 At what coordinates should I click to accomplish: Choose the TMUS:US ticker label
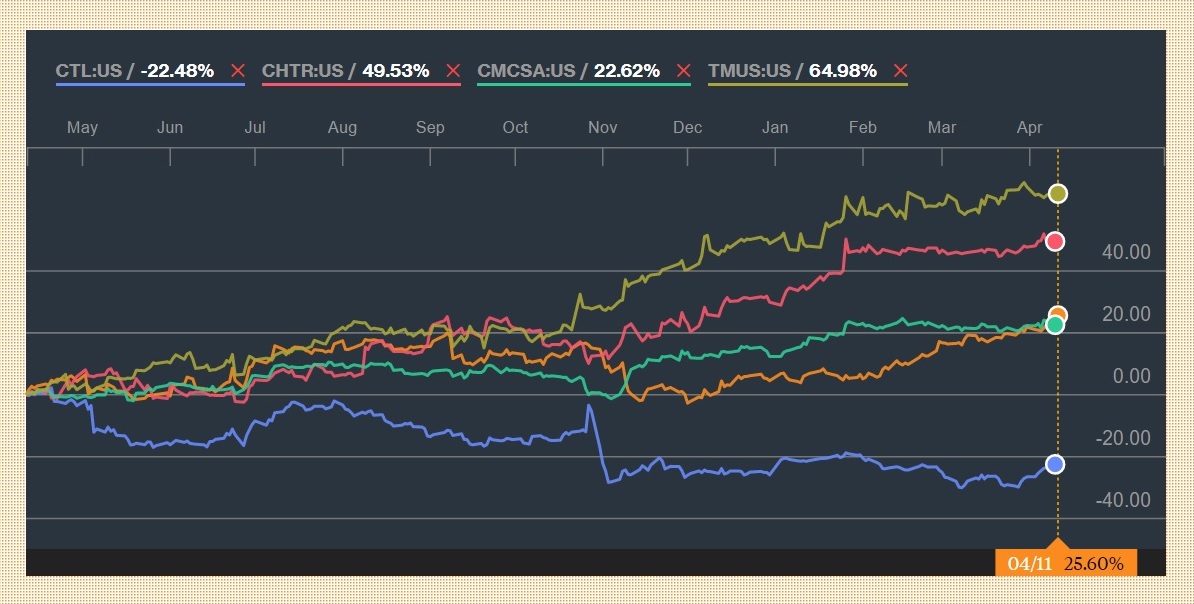click(x=749, y=71)
